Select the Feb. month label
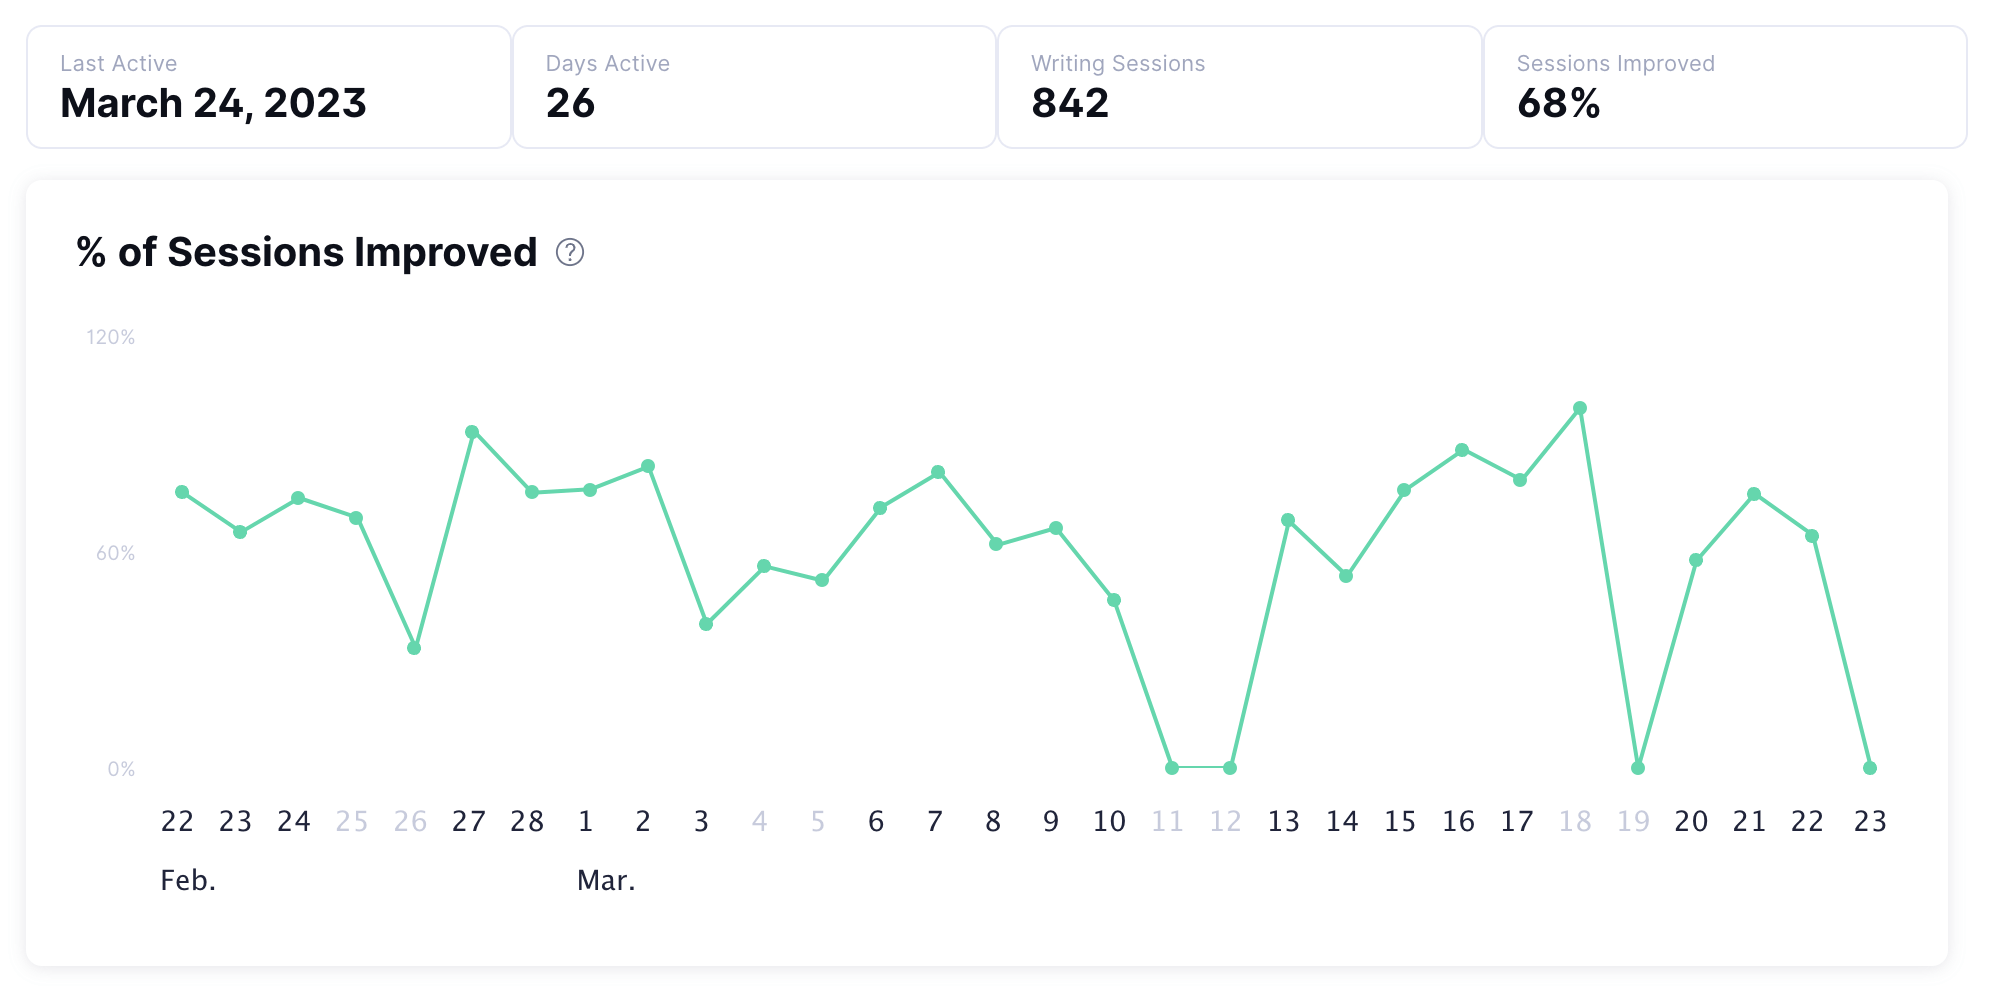 [187, 881]
